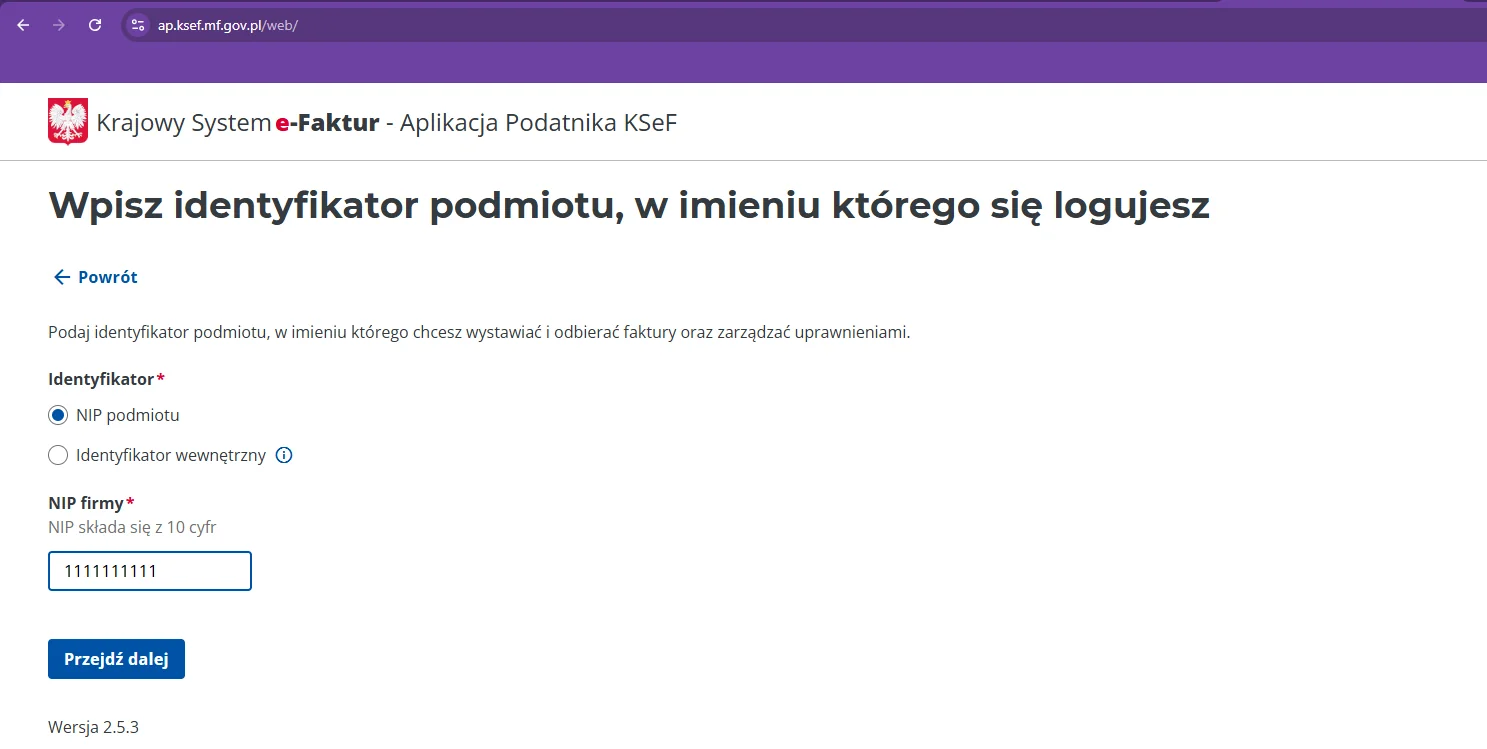Viewport: 1487px width, 749px height.
Task: Click the Przejdź dalej button
Action: click(x=116, y=659)
